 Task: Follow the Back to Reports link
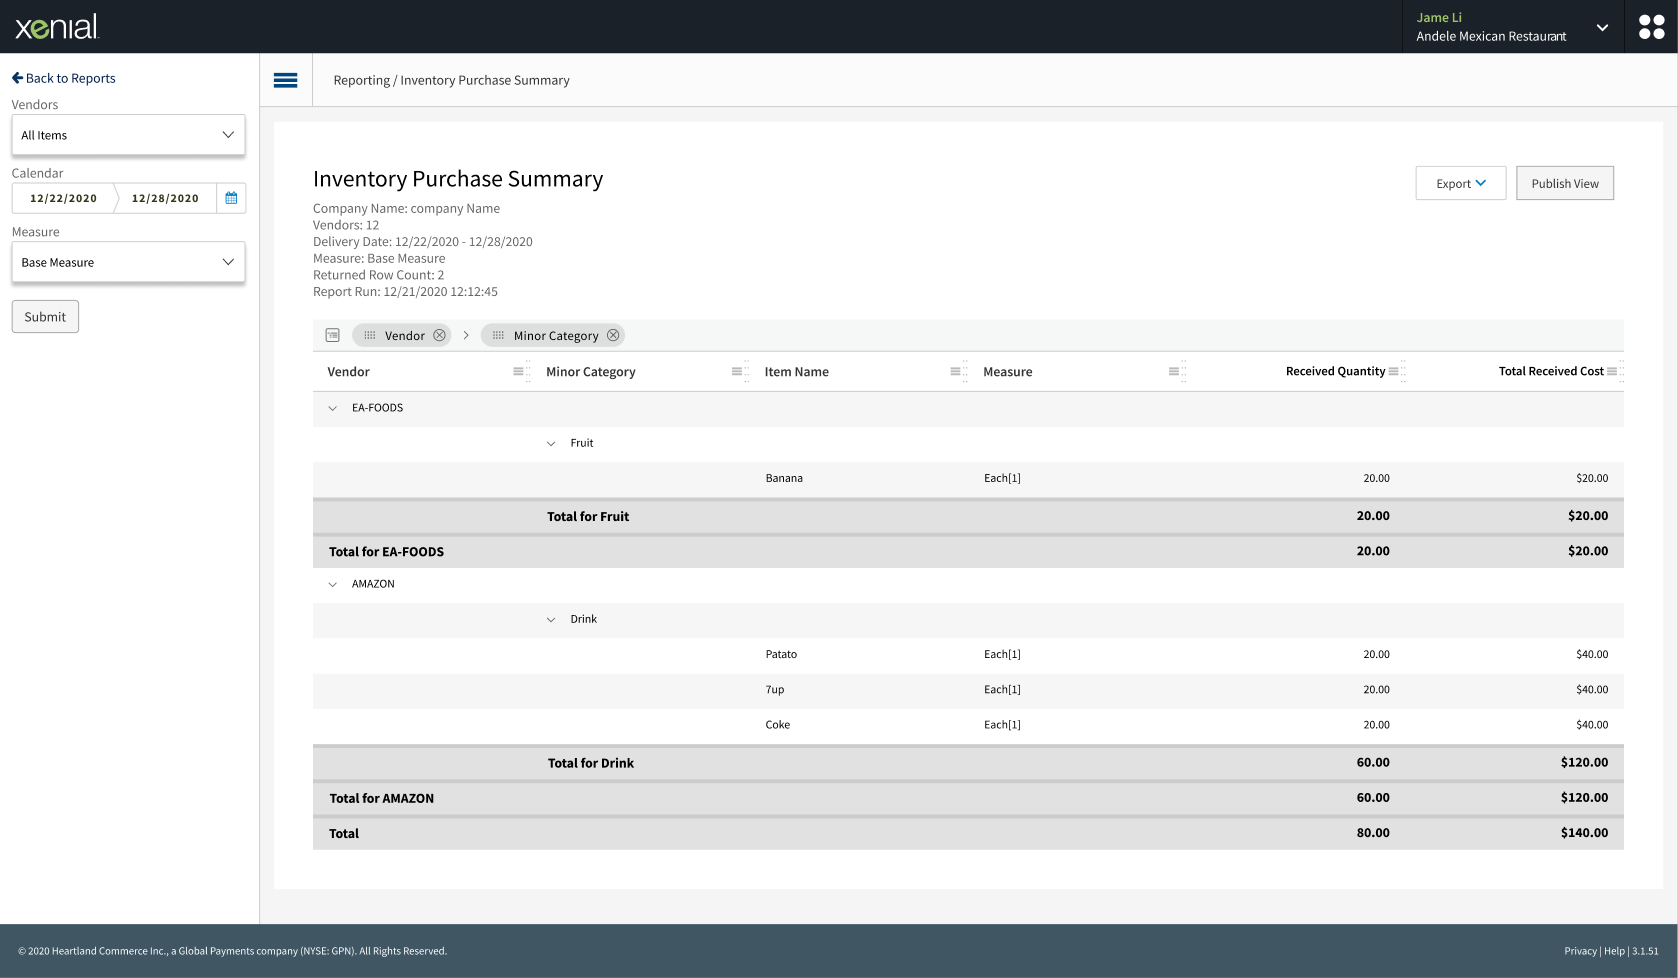[63, 78]
